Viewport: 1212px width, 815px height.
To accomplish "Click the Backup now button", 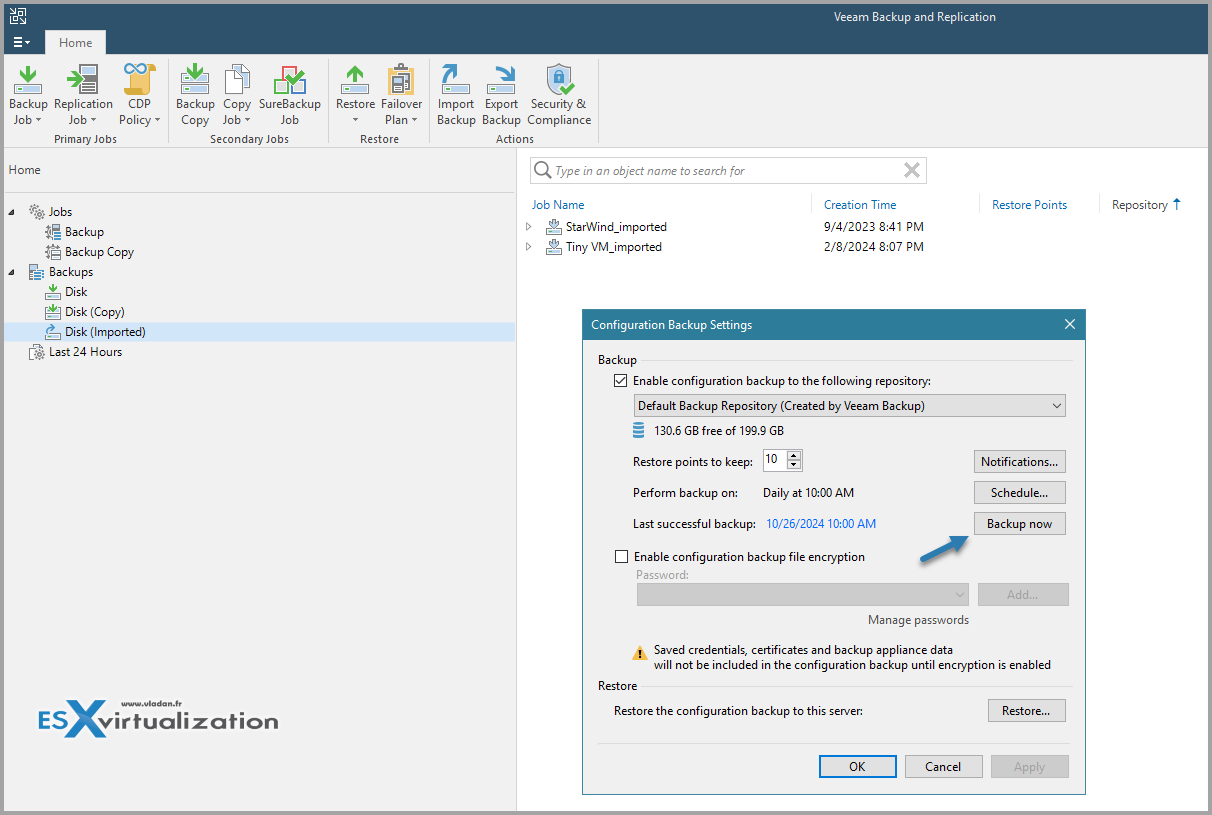I will pyautogui.click(x=1019, y=524).
